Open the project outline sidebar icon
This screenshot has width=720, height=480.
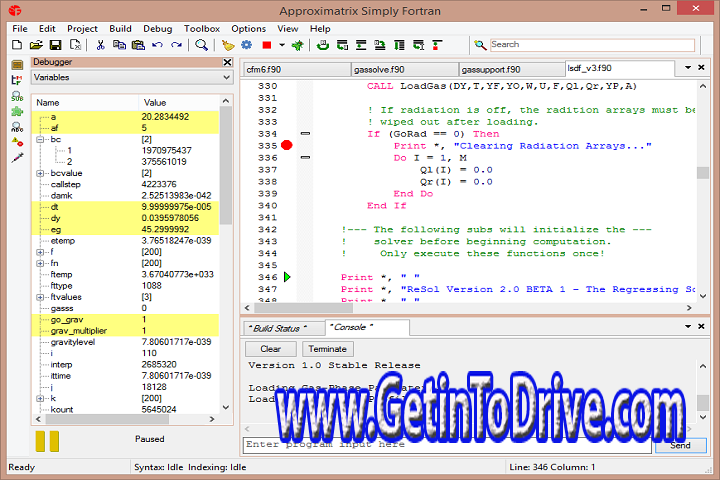tap(17, 65)
